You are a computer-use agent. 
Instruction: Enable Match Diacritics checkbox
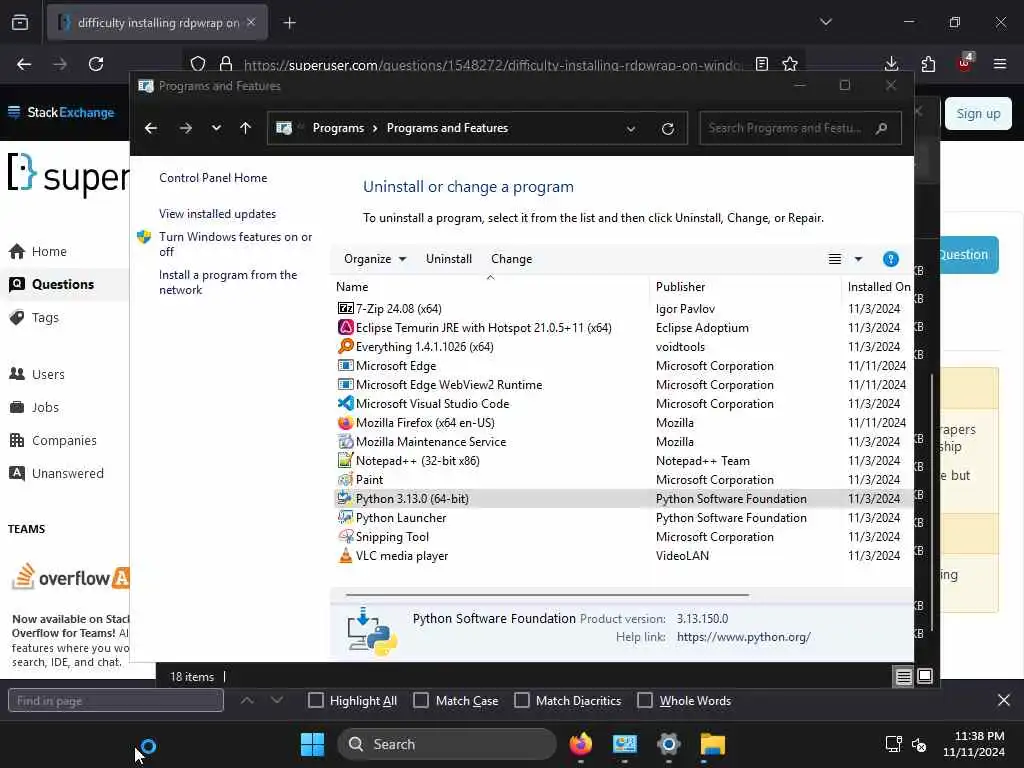pos(522,700)
